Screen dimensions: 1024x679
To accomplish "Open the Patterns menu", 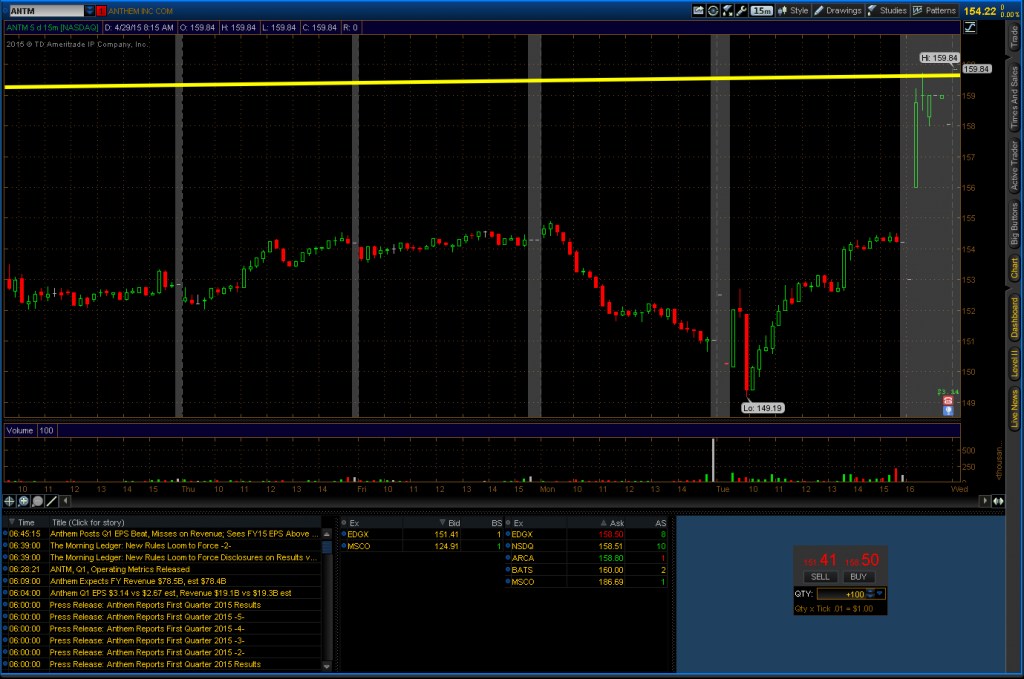I will [x=935, y=10].
